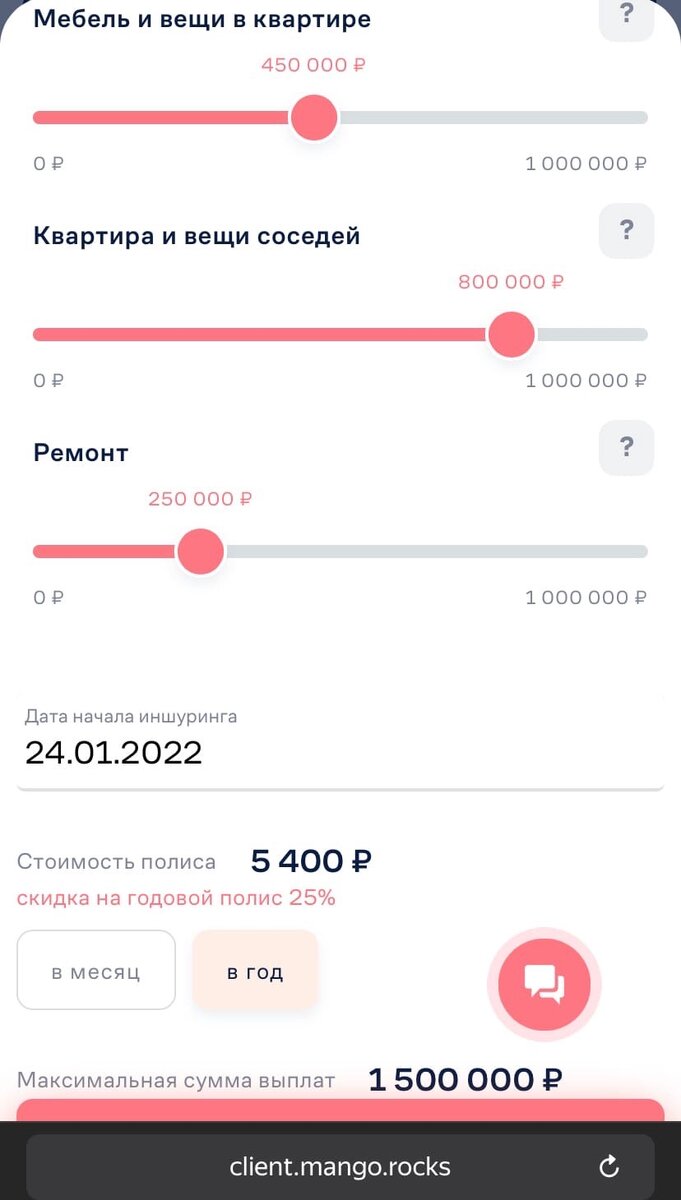This screenshot has width=681, height=1200.
Task: Select yearly pricing with в год
Action: tap(255, 969)
